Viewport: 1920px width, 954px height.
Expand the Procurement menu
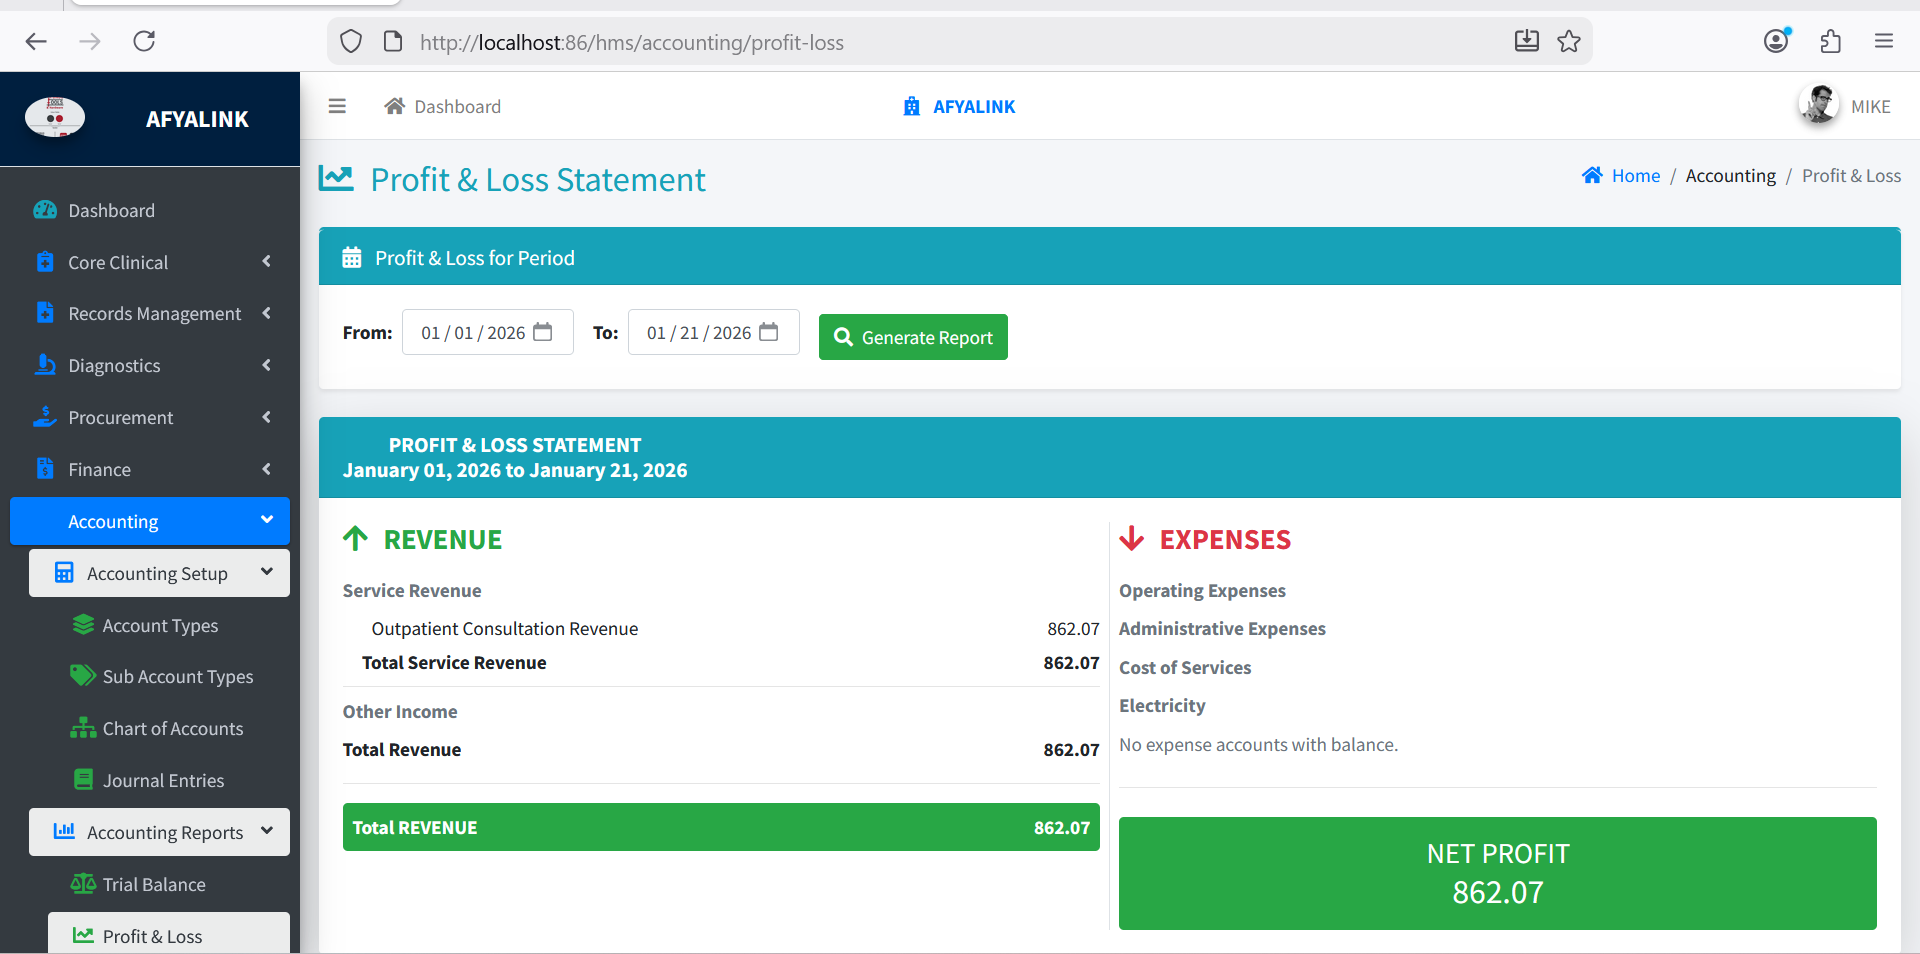click(150, 418)
